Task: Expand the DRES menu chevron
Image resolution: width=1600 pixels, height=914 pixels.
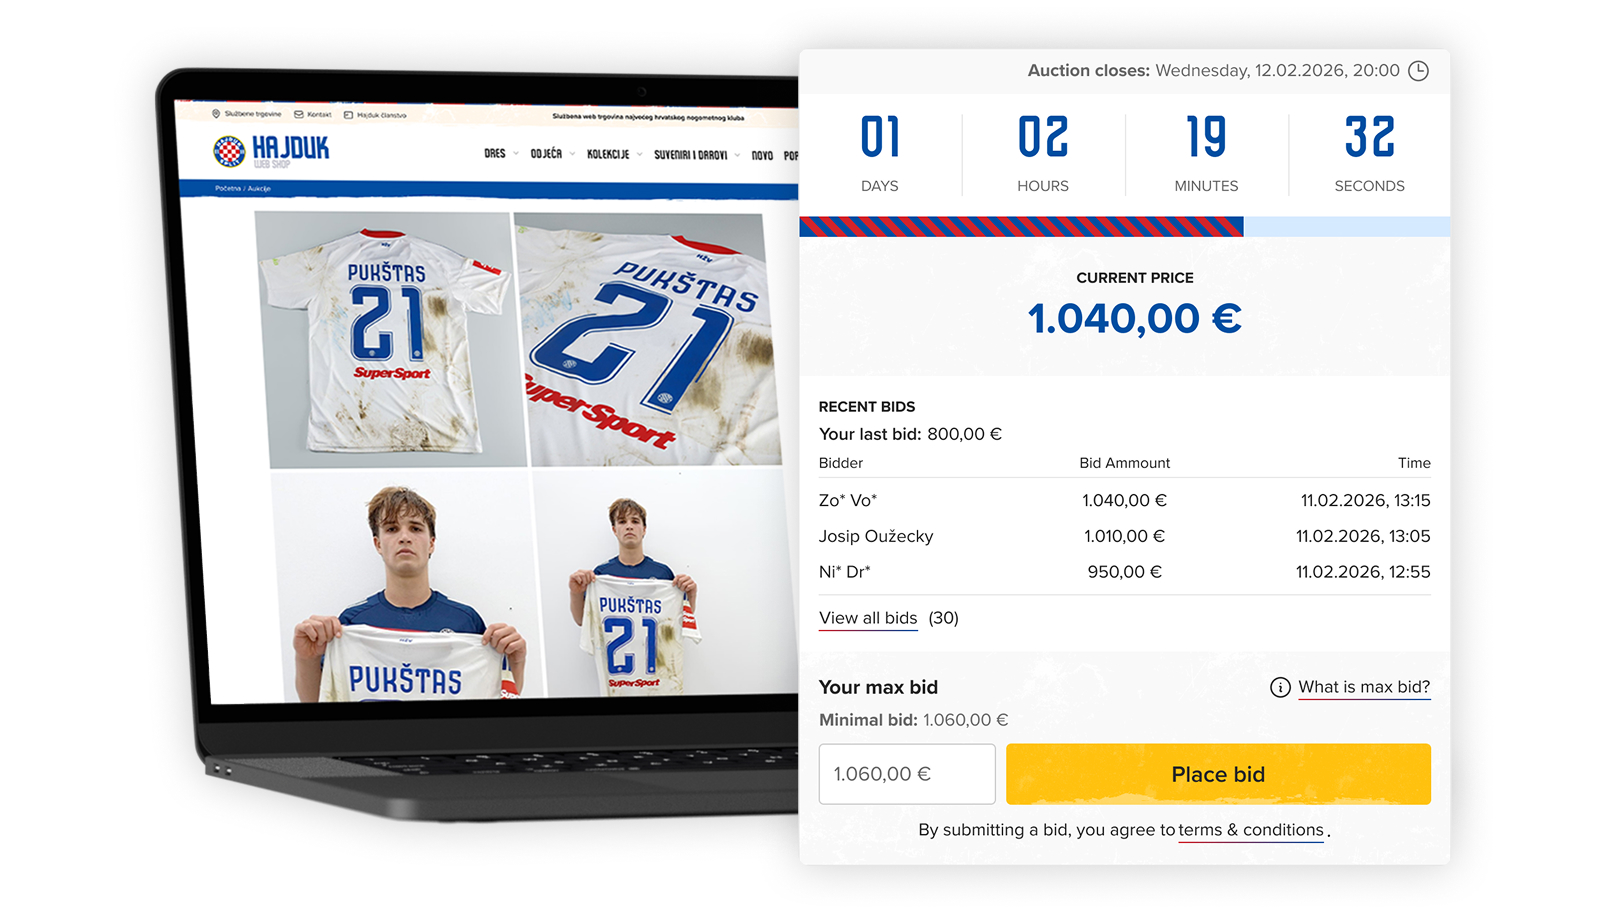Action: [x=516, y=153]
